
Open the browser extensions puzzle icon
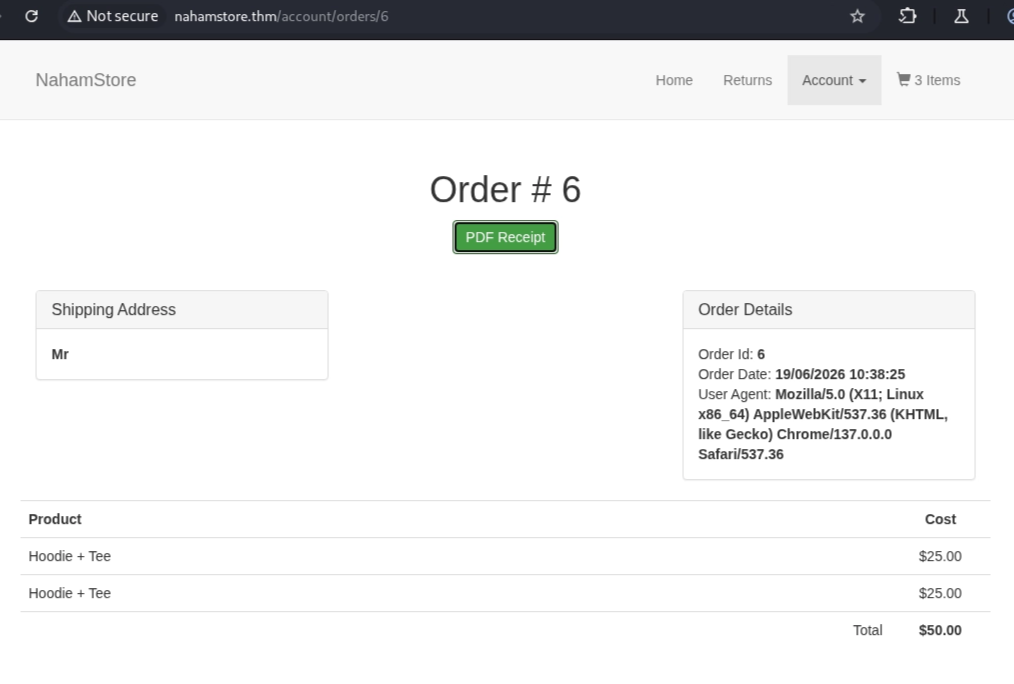point(907,16)
